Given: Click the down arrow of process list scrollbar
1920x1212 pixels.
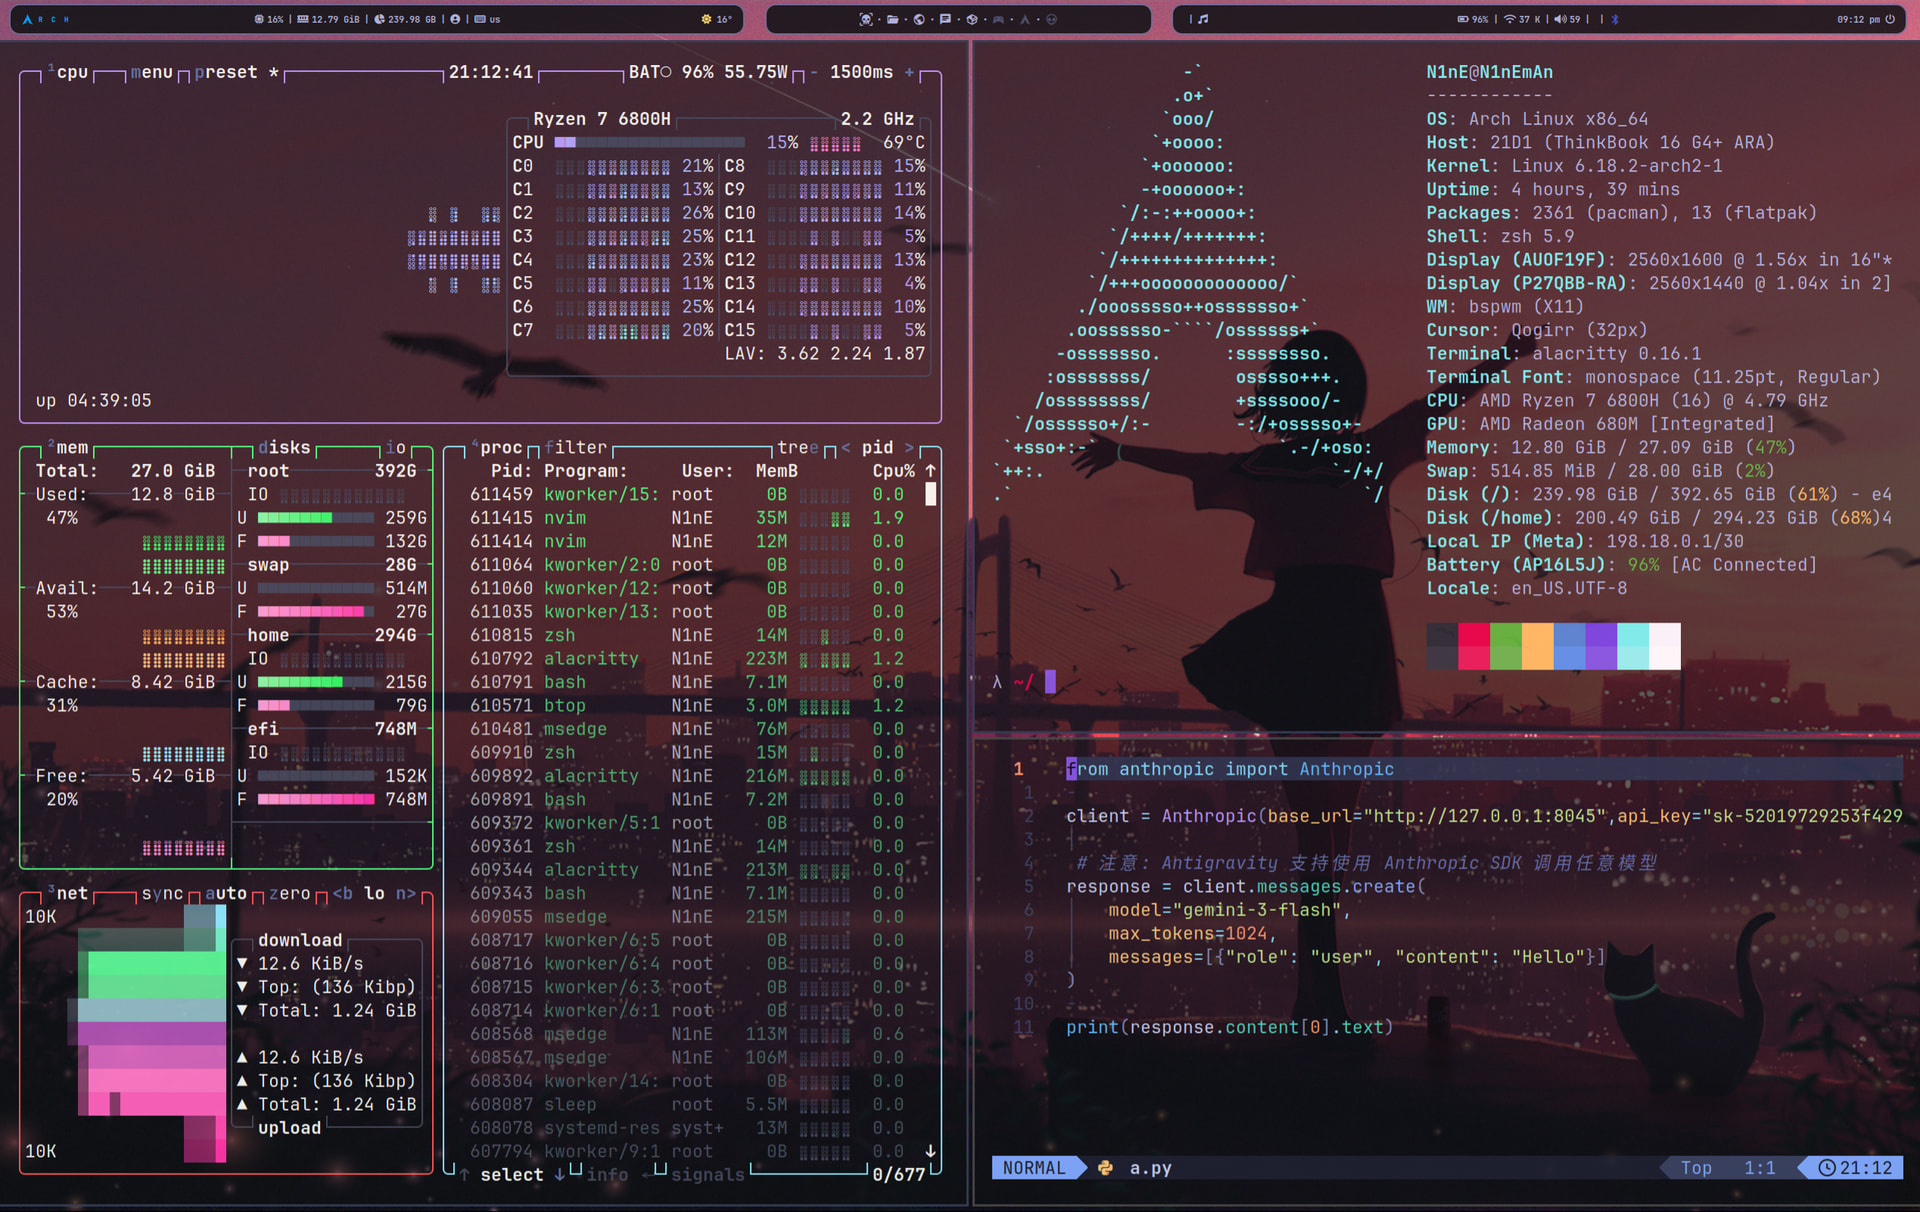Looking at the screenshot, I should (930, 1151).
